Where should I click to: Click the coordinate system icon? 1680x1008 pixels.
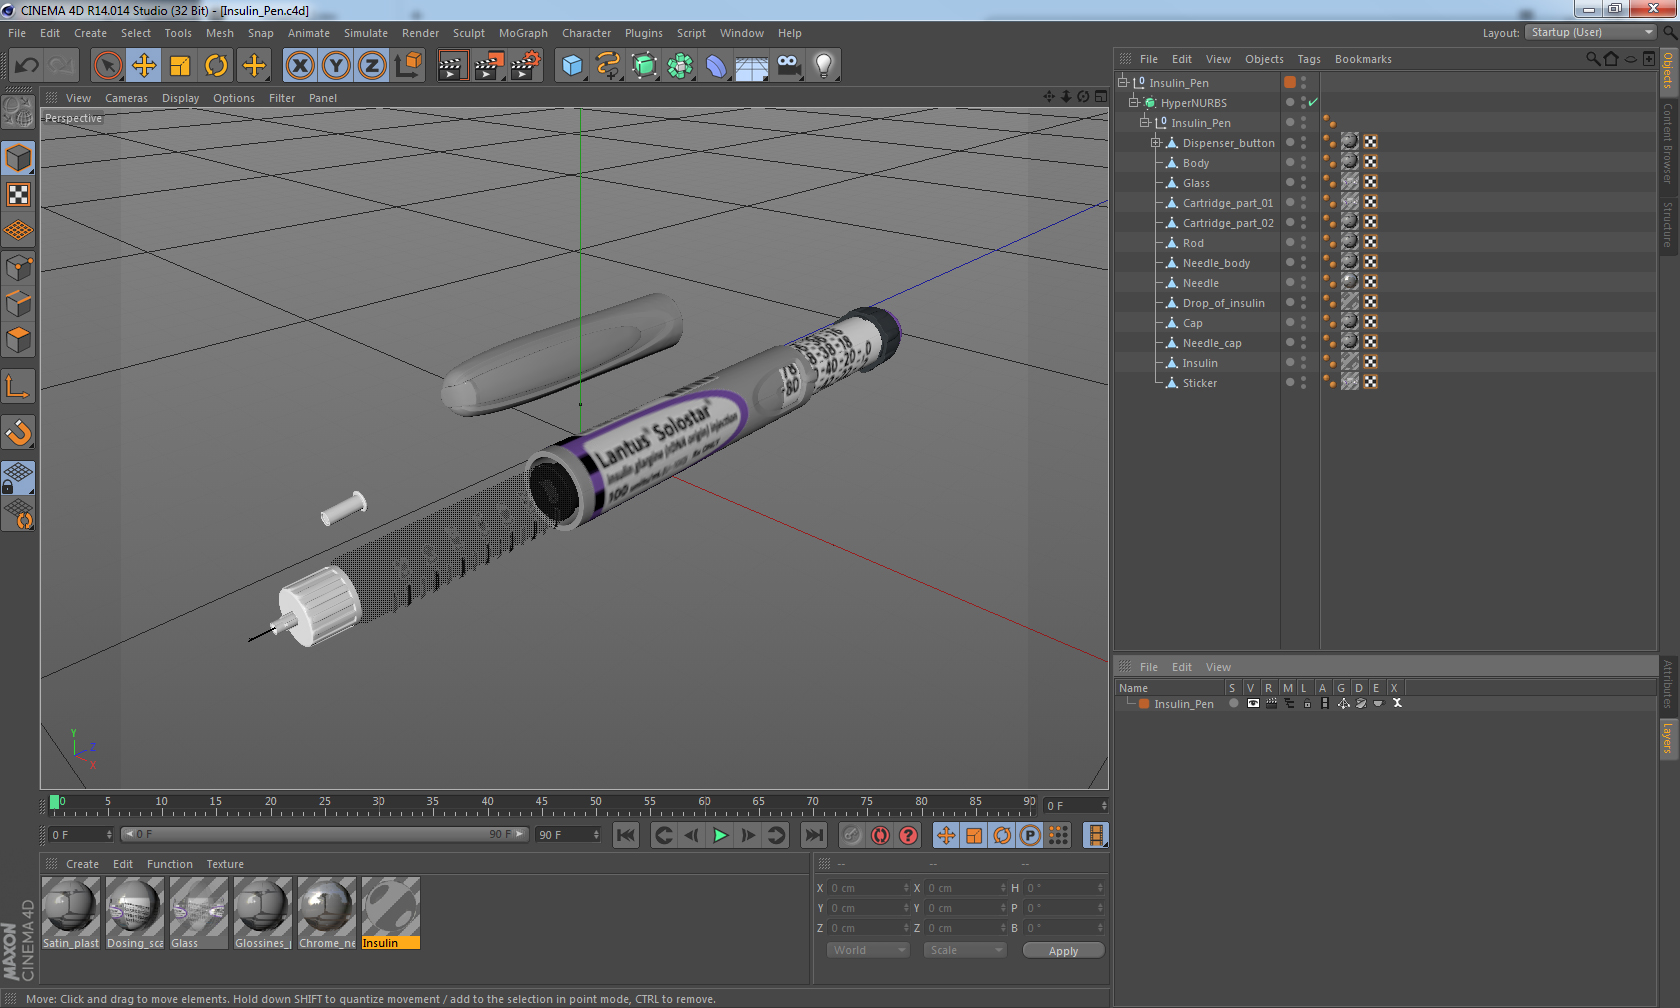point(408,66)
